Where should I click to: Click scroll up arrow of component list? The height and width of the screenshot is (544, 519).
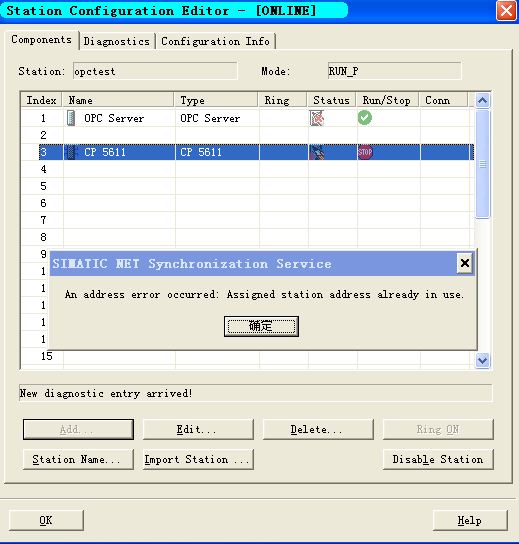point(483,101)
